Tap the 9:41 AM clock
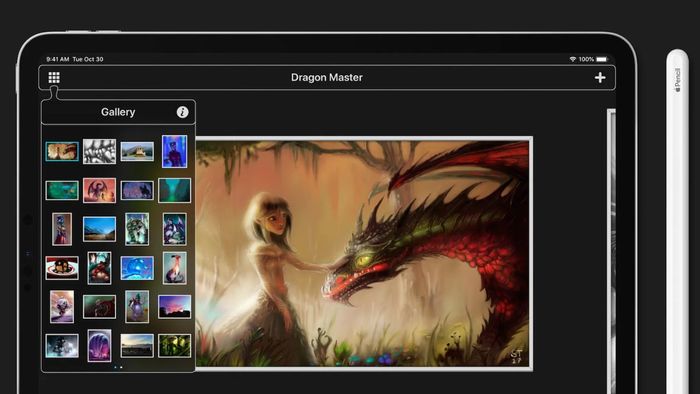The height and width of the screenshot is (394, 700). [58, 59]
